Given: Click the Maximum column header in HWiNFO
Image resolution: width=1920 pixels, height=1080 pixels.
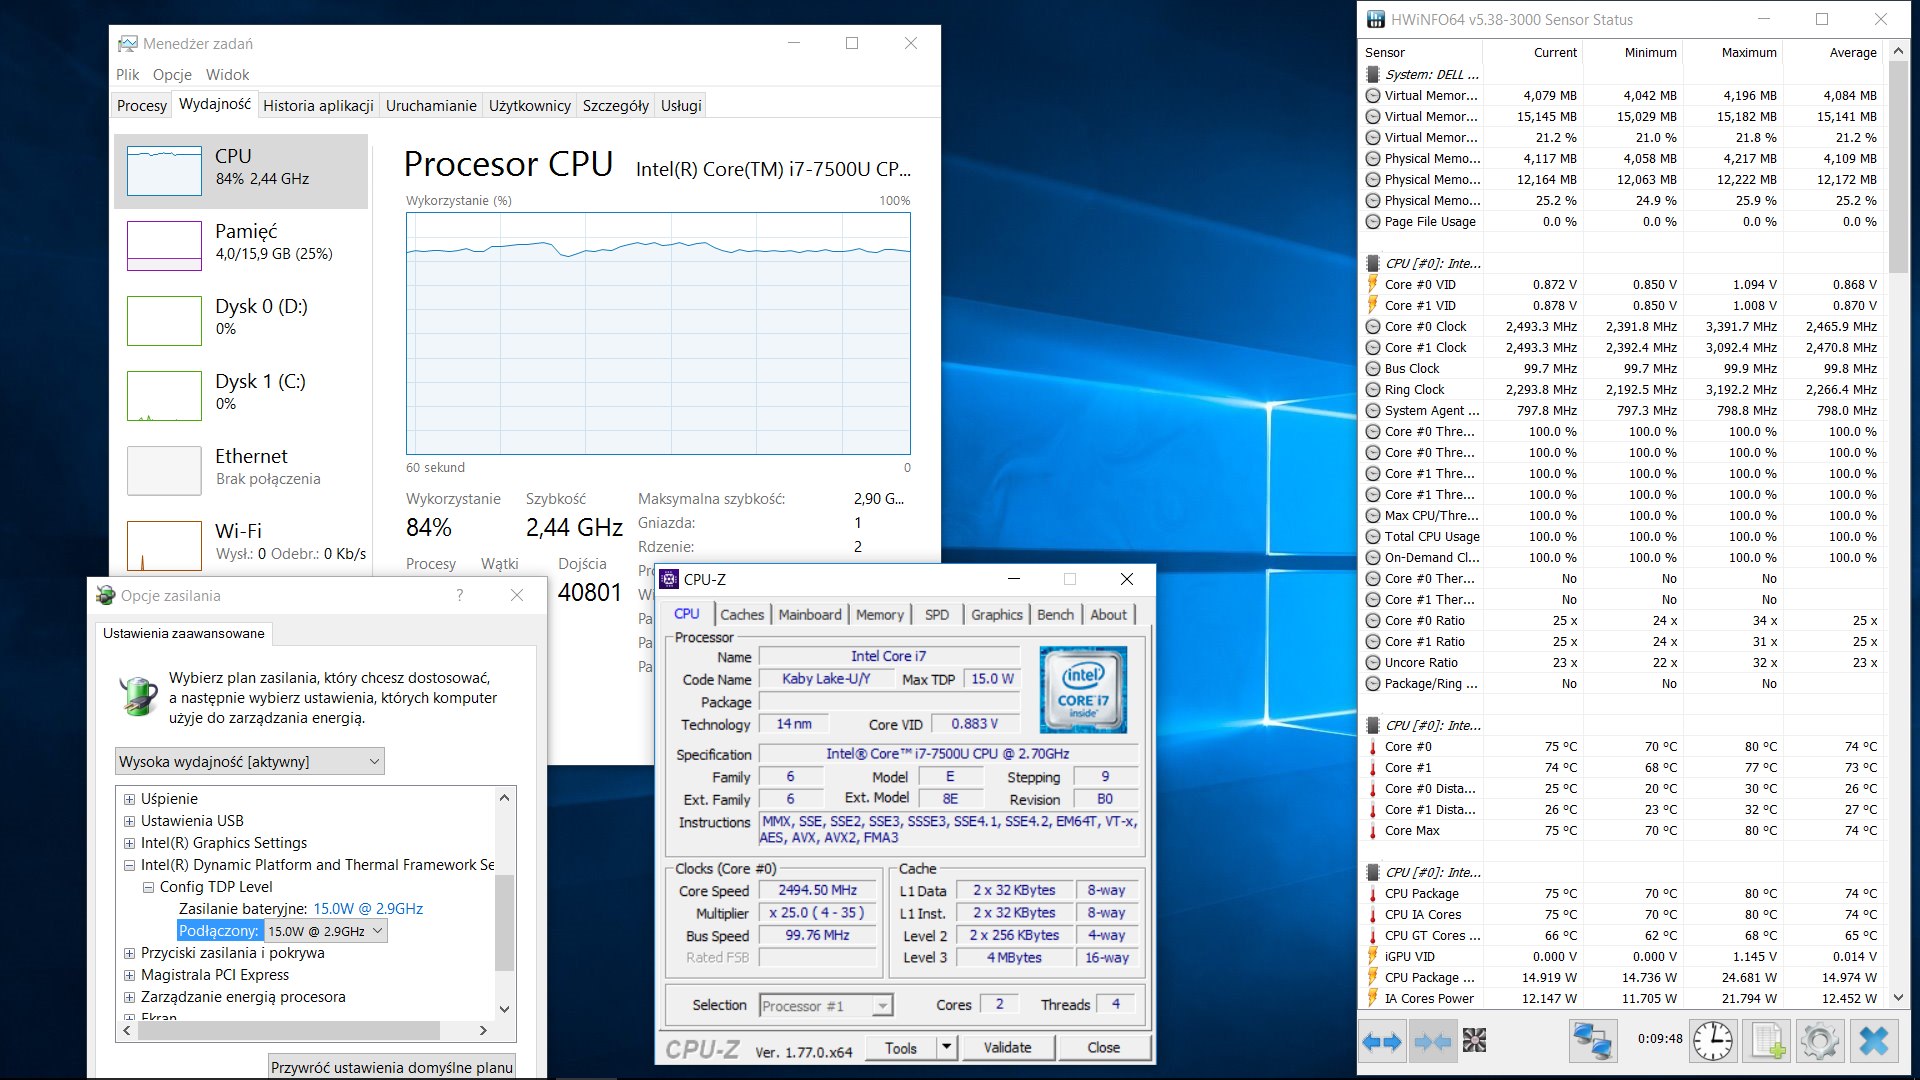Looking at the screenshot, I should (x=1749, y=52).
